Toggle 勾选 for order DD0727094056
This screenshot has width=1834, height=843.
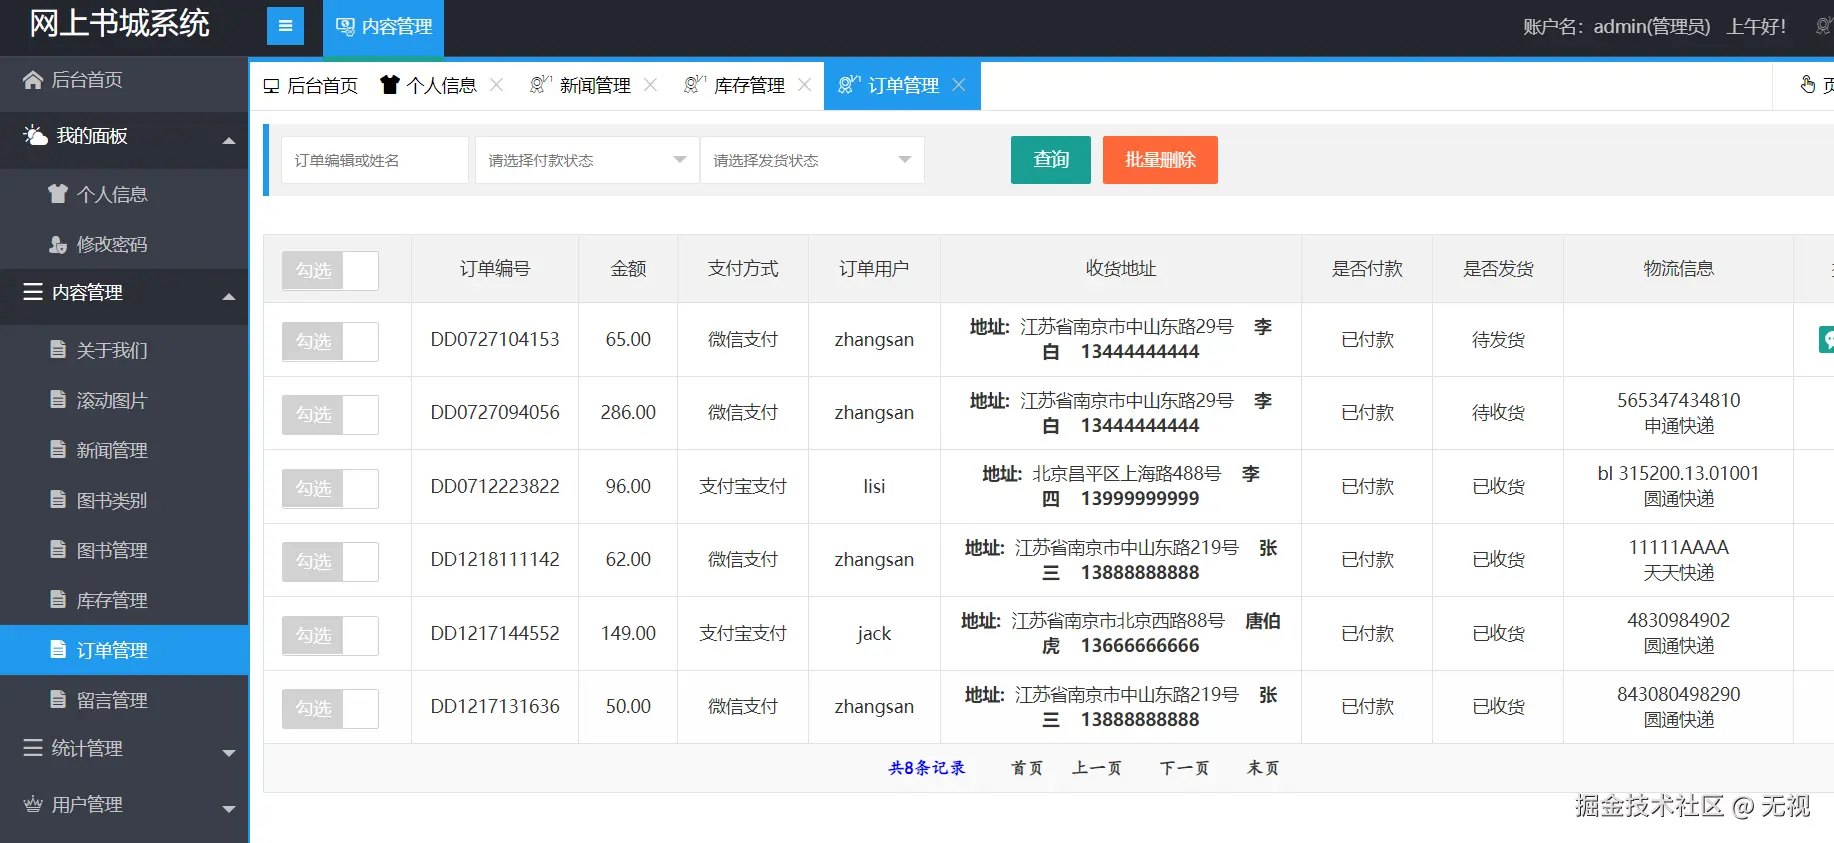pos(330,414)
